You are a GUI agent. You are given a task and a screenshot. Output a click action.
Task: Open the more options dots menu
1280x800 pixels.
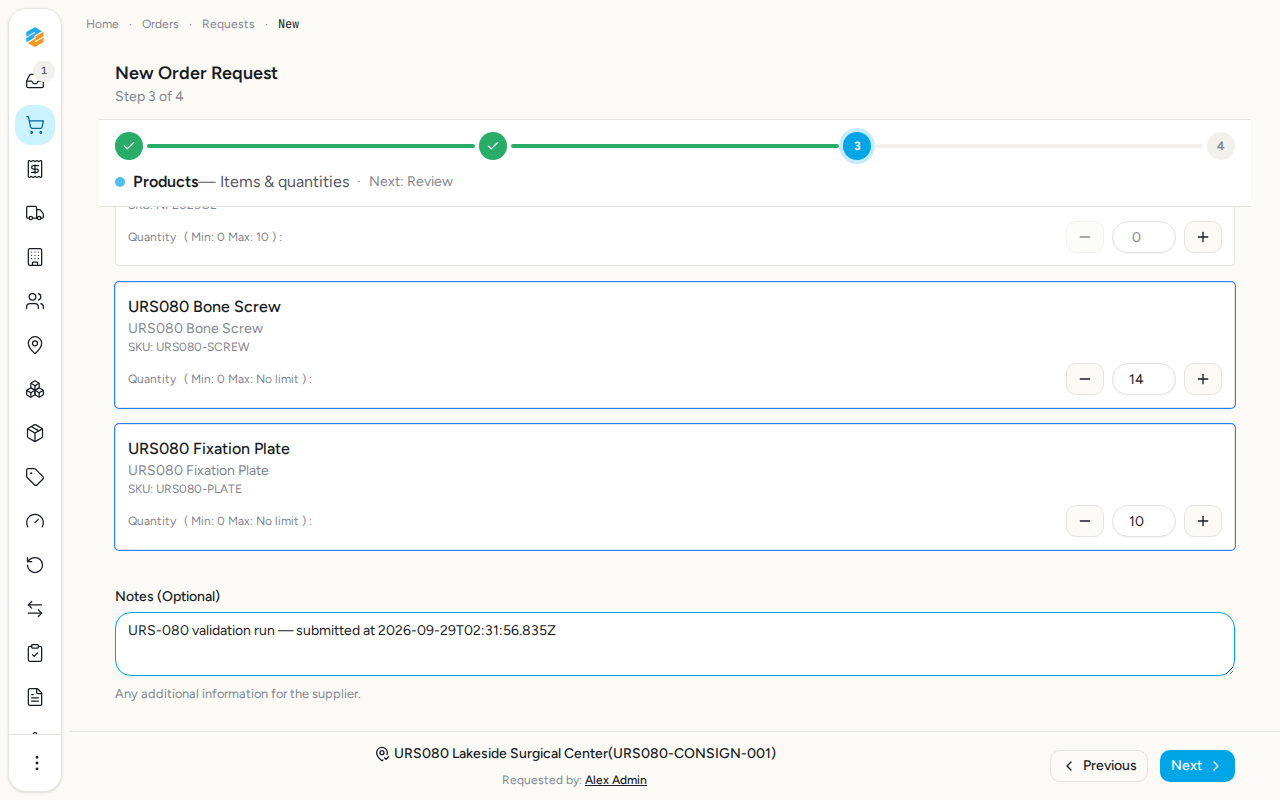coord(36,763)
